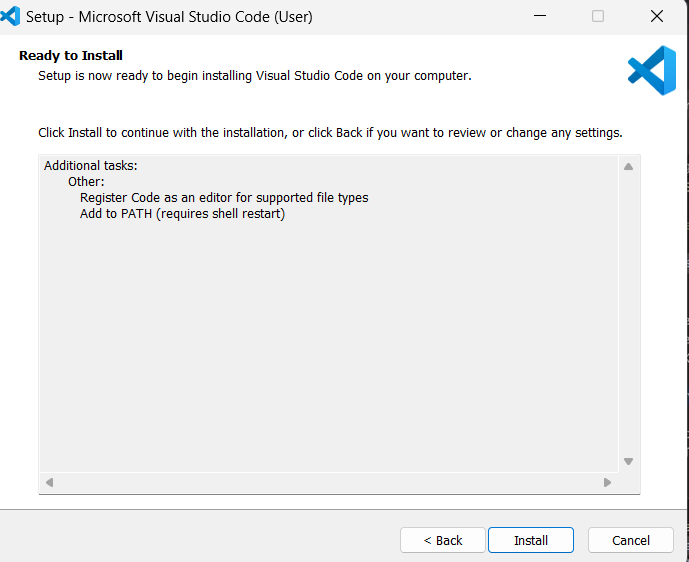The width and height of the screenshot is (689, 562).
Task: Go back with the < Back button
Action: [442, 540]
